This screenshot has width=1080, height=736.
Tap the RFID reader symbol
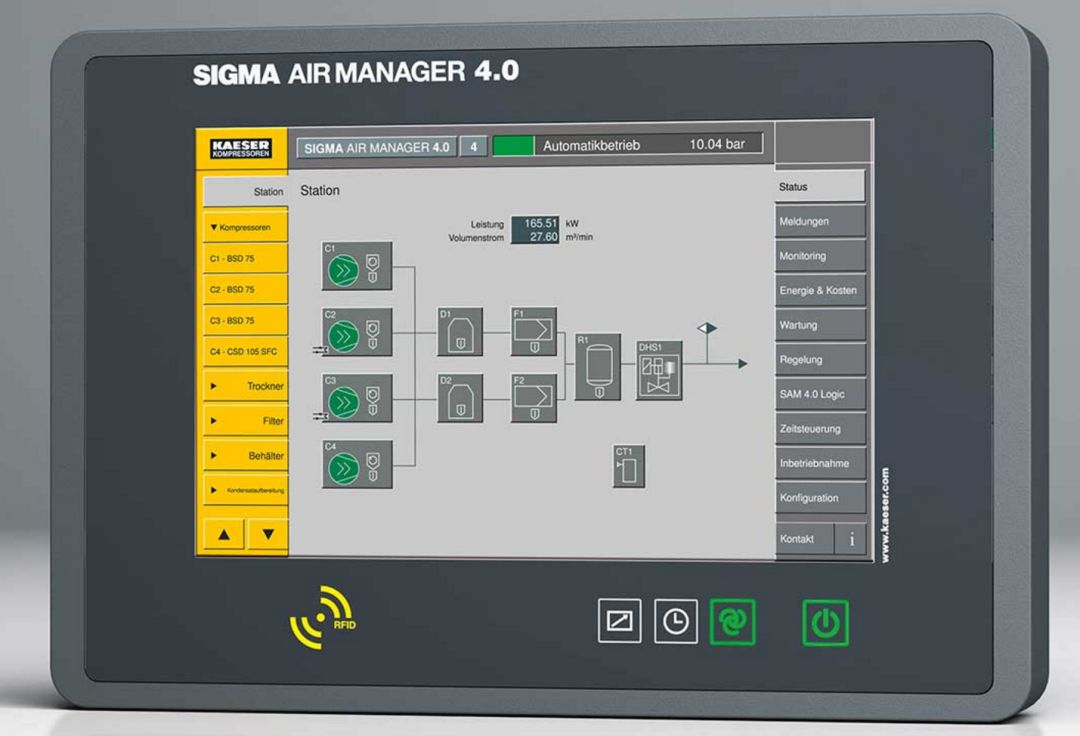pos(322,618)
